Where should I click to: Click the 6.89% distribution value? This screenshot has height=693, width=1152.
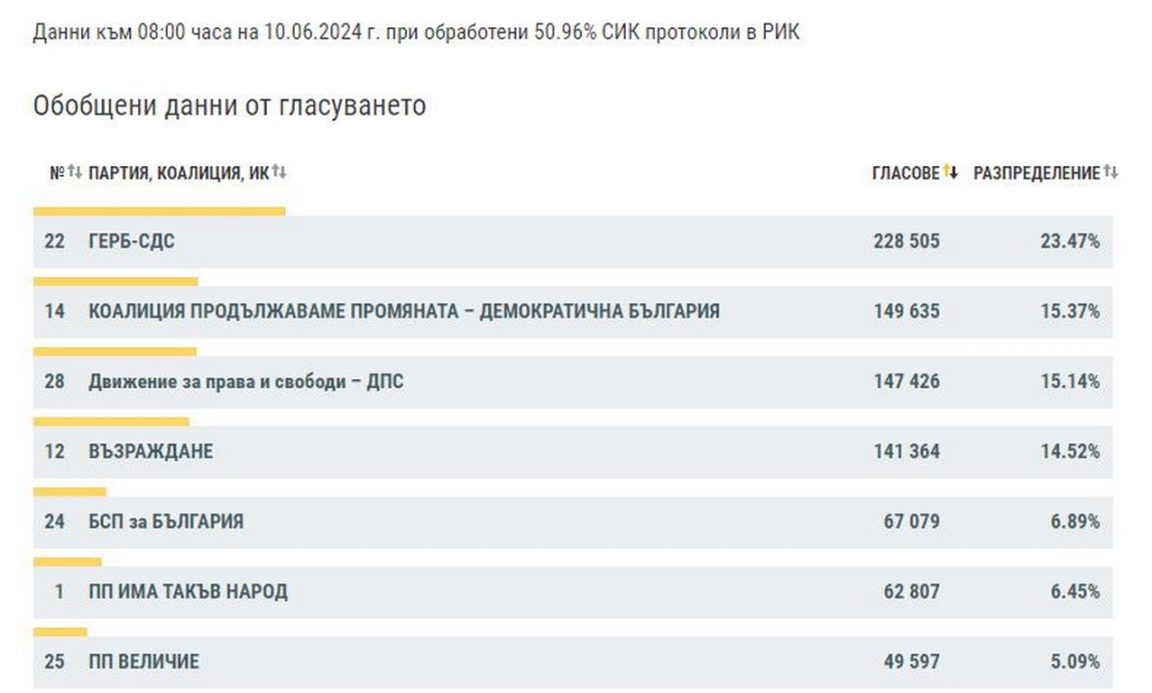(x=1075, y=521)
